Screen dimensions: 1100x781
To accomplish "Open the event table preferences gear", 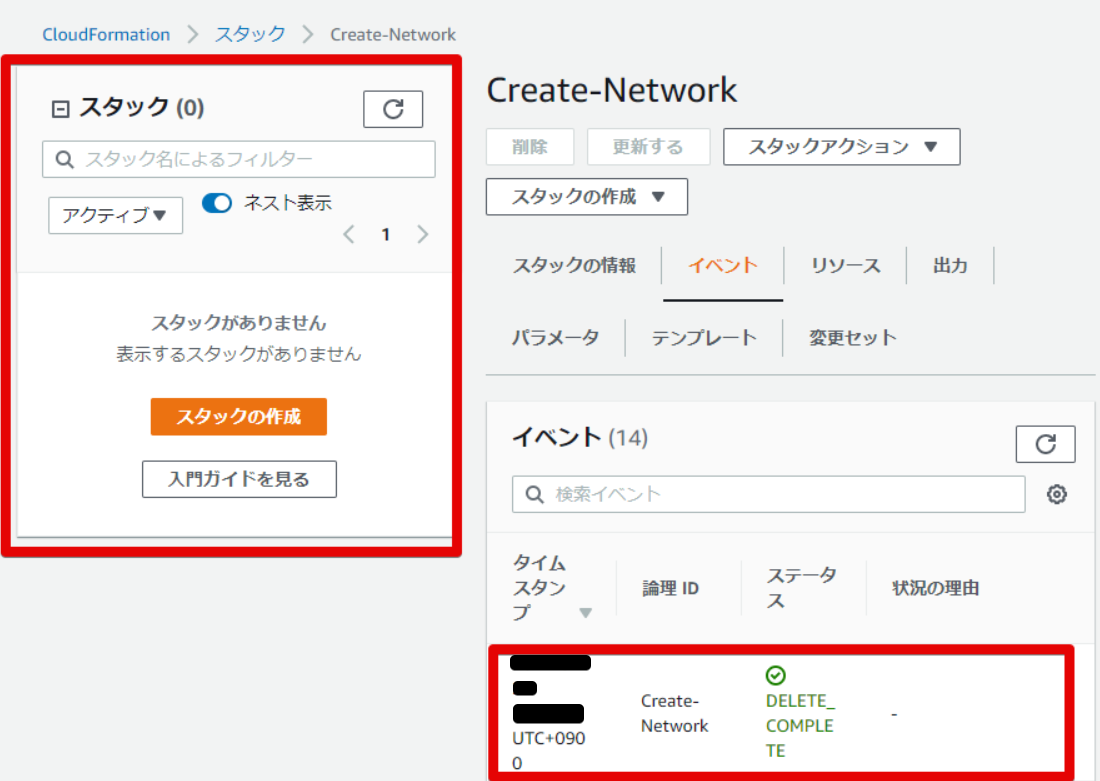I will [1057, 494].
